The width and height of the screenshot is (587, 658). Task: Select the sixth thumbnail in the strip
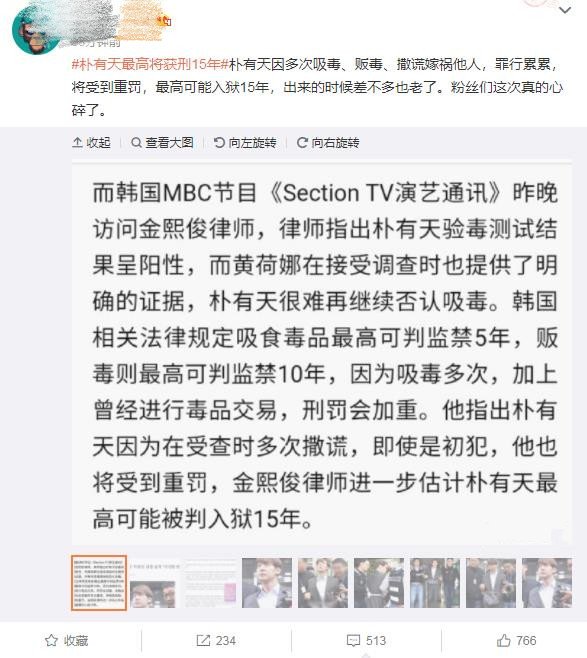pos(379,583)
